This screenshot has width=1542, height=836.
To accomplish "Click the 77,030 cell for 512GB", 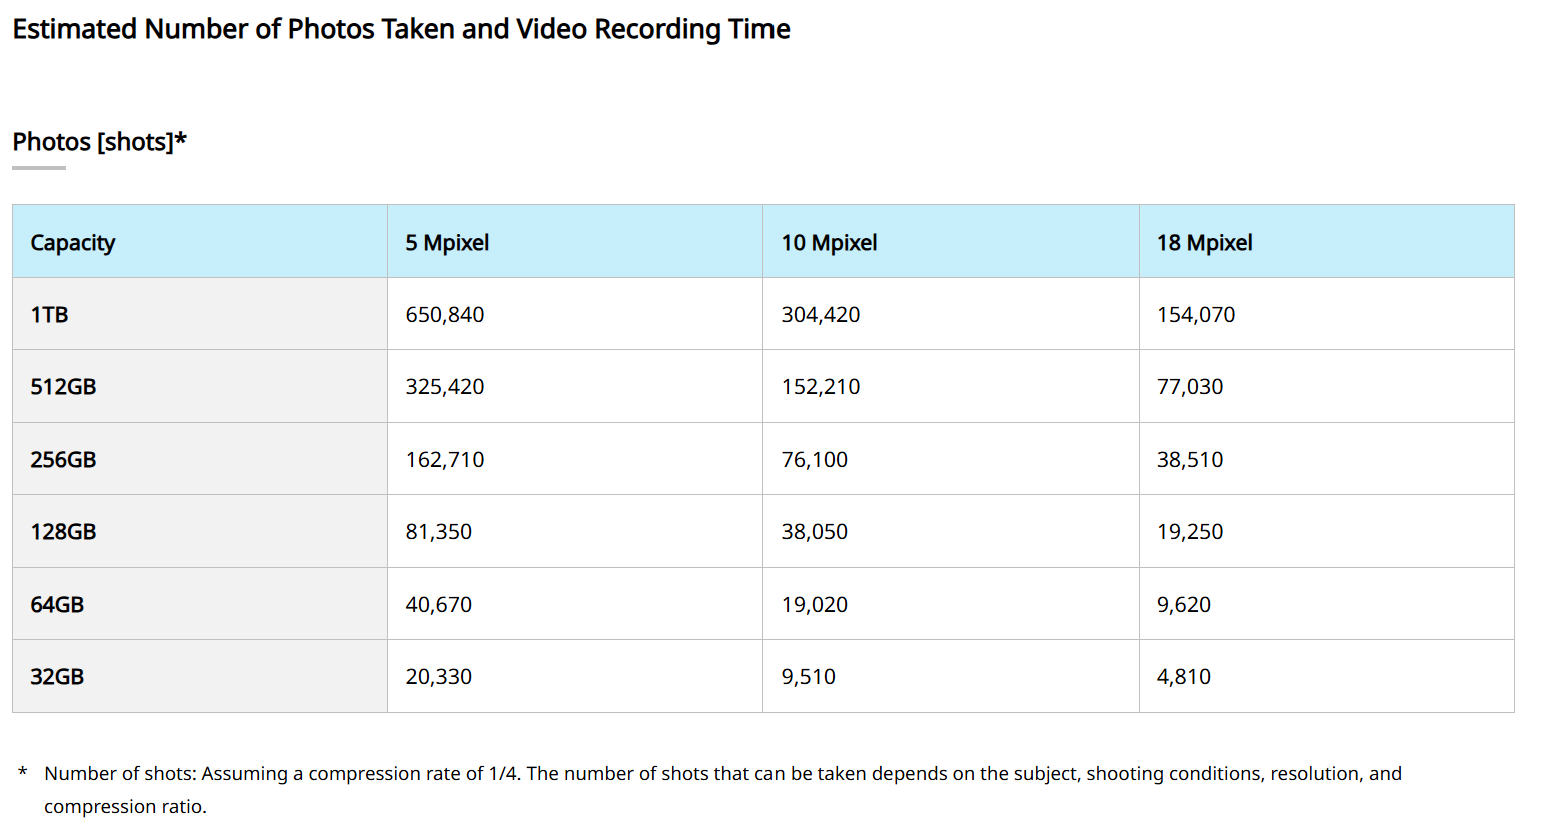I will click(x=1189, y=387).
